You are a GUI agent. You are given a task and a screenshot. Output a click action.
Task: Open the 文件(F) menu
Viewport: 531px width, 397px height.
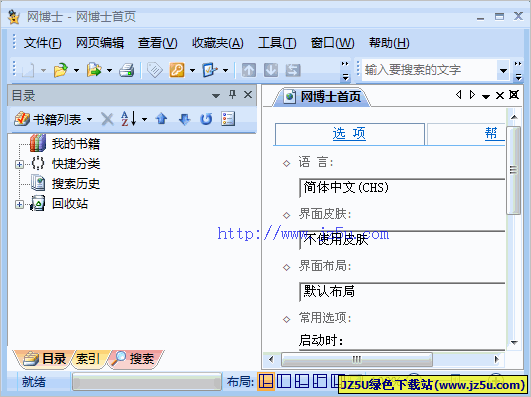tap(42, 43)
